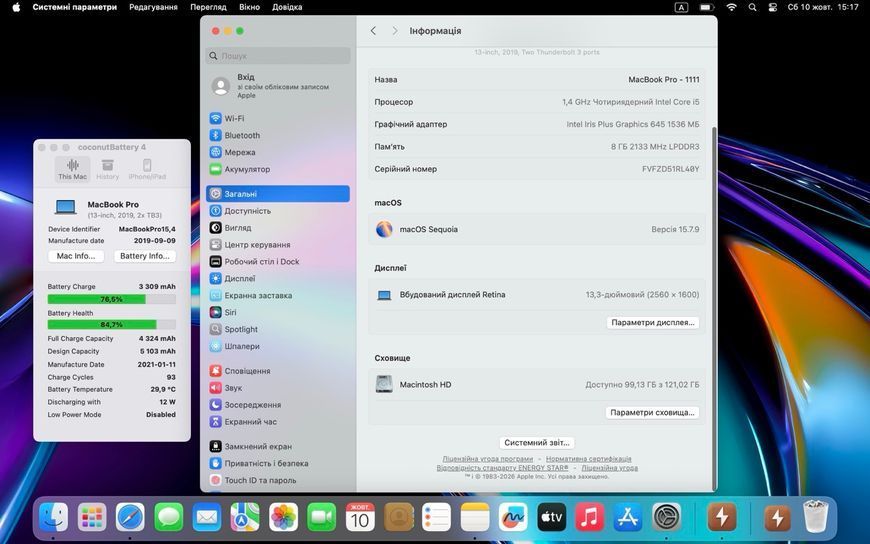
Task: Click Вхід Apple account sign-in row
Action: pyautogui.click(x=278, y=86)
